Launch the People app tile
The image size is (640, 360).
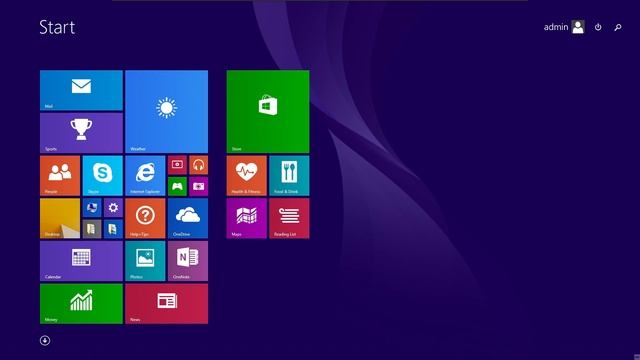(x=60, y=176)
